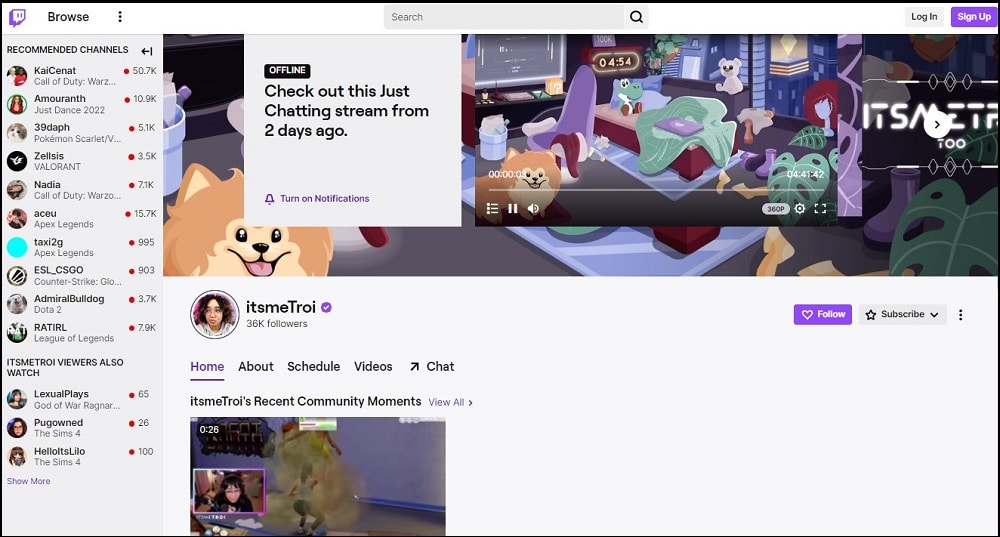Open RATIRL's channel avatar
The image size is (1000, 537).
(x=17, y=332)
